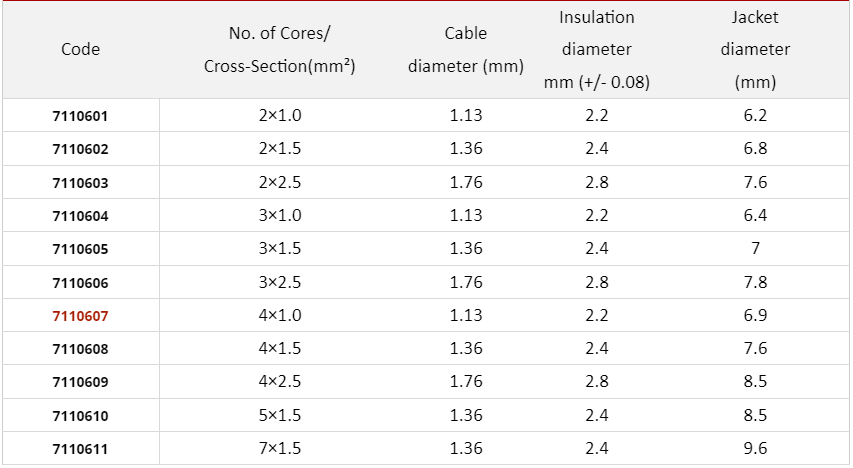Click the 7×1.5 cross-section cell
Image resolution: width=853 pixels, height=468 pixels.
pyautogui.click(x=280, y=449)
